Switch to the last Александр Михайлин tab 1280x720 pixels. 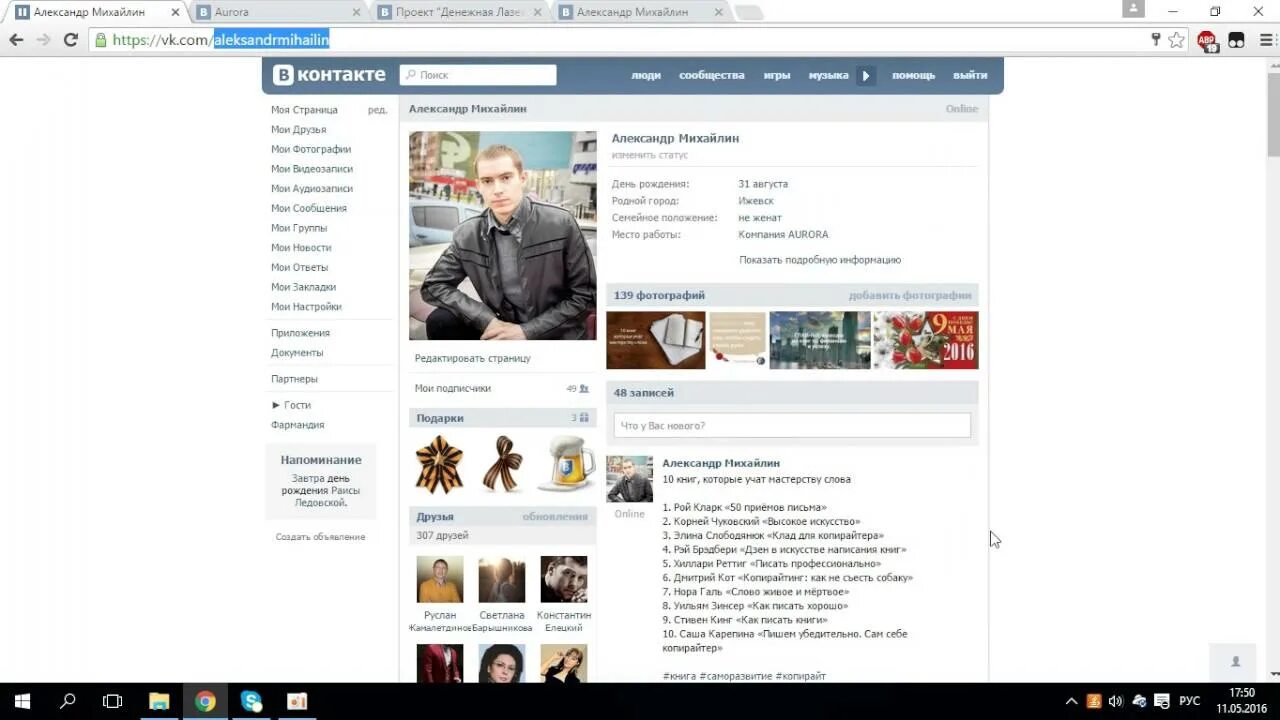pos(640,12)
